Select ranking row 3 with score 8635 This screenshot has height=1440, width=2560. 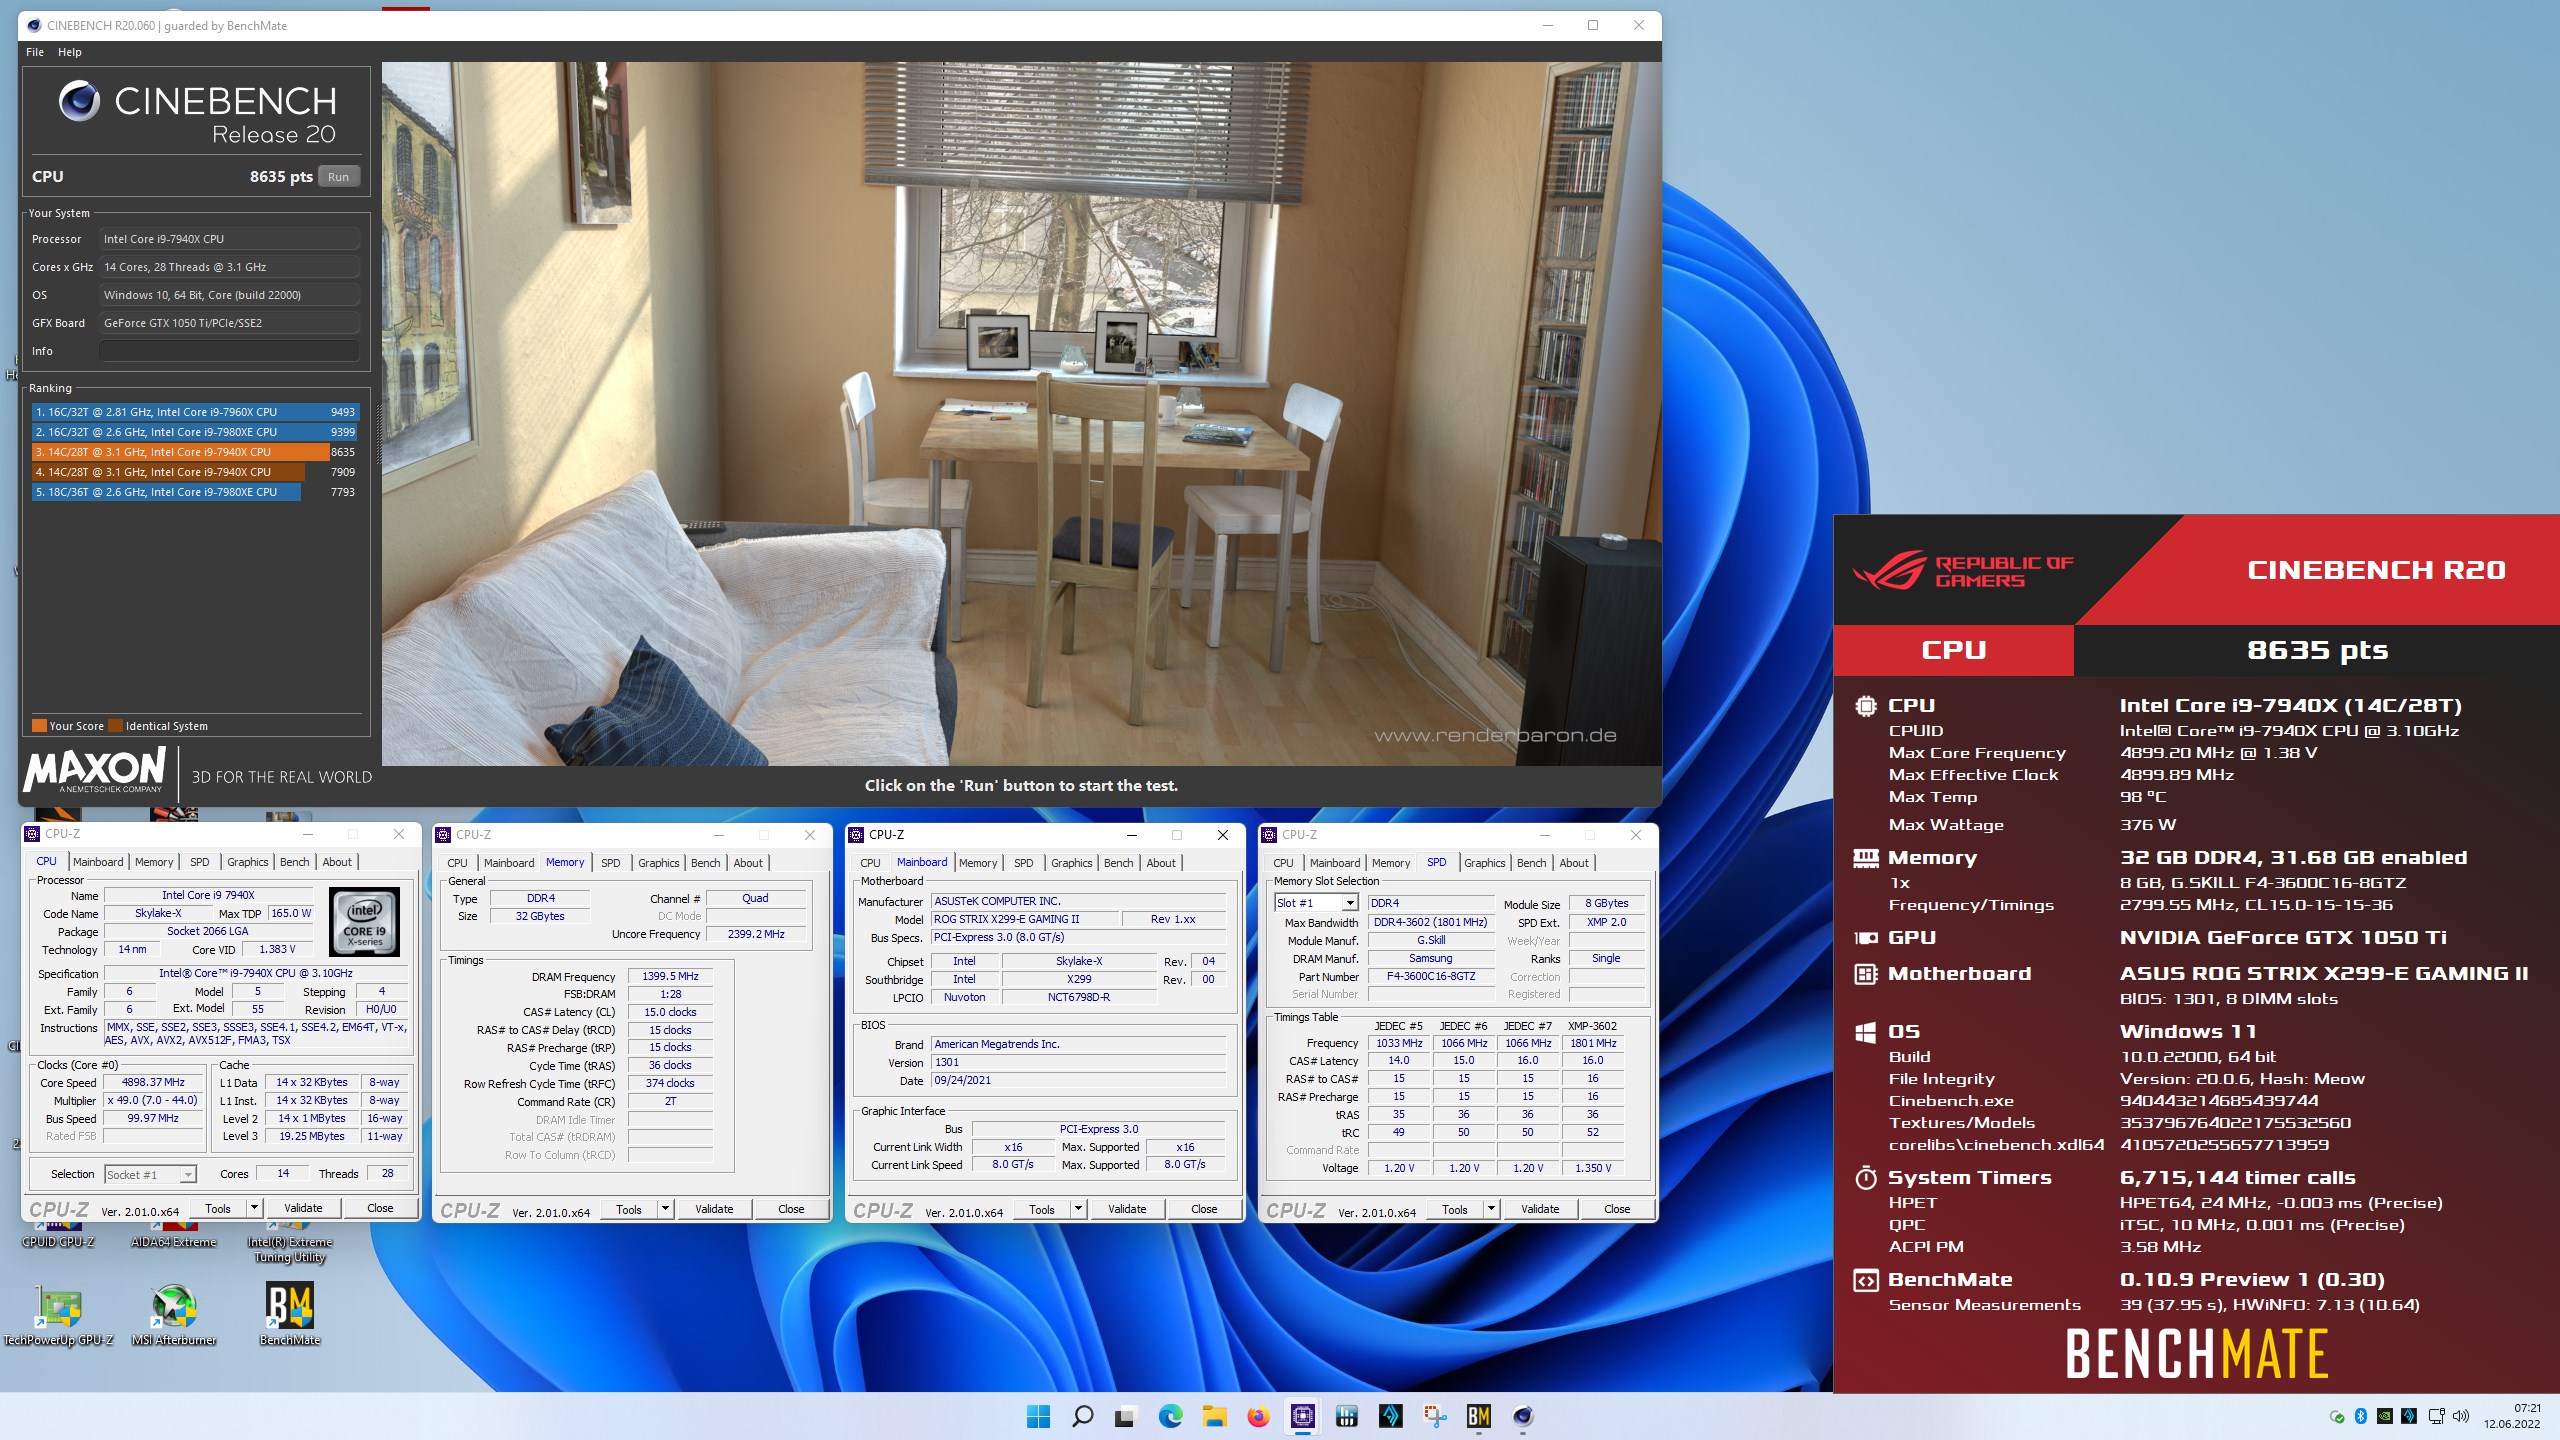pos(194,452)
